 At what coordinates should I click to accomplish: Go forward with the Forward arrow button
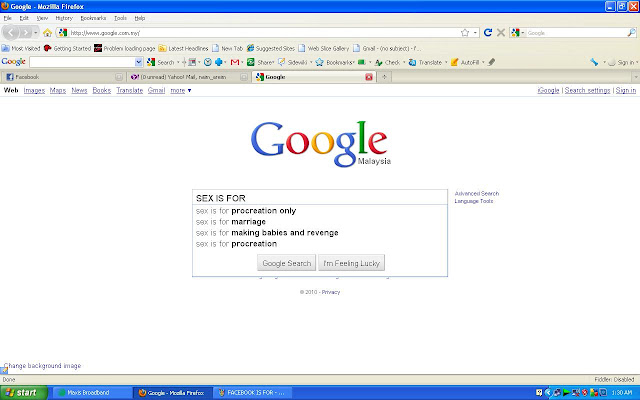26,33
